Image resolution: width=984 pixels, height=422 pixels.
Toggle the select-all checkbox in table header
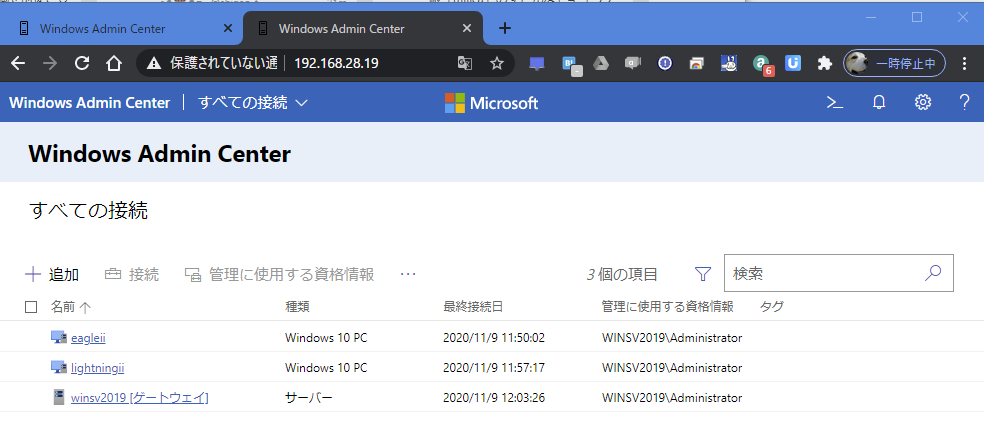31,307
